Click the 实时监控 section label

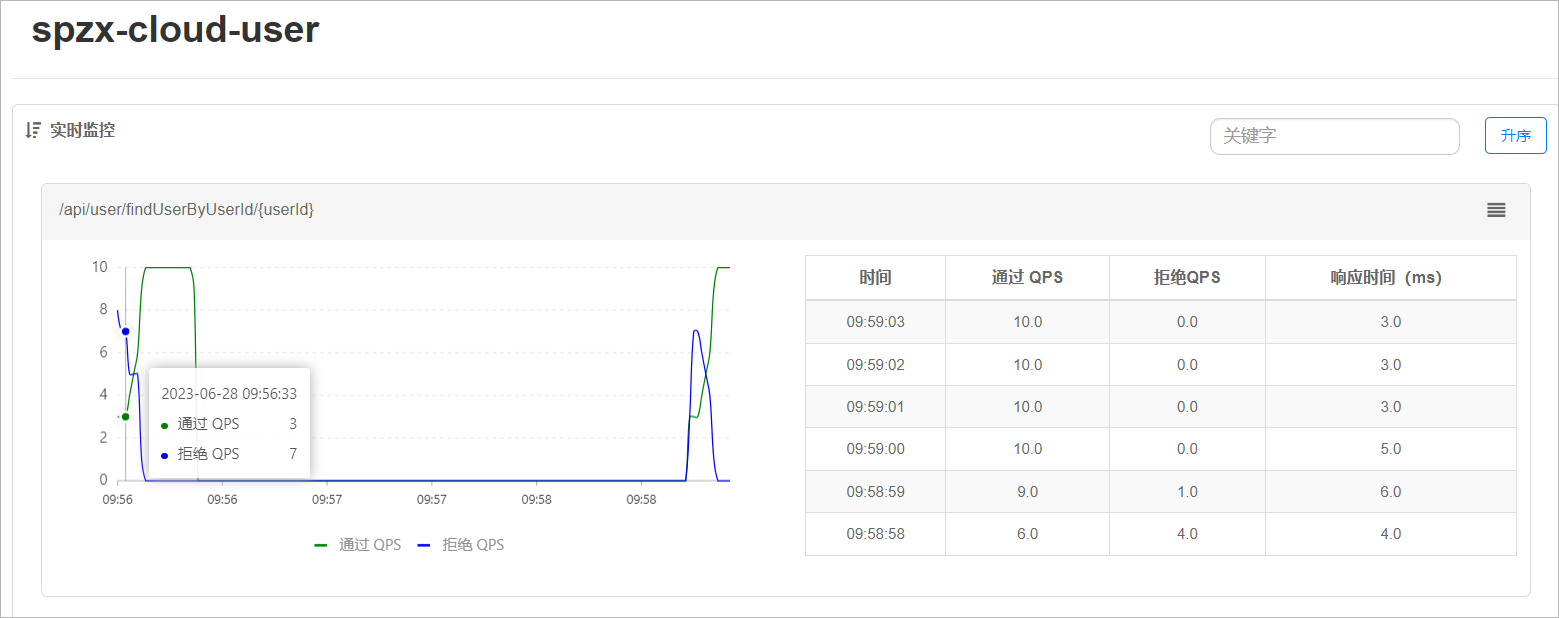point(82,130)
